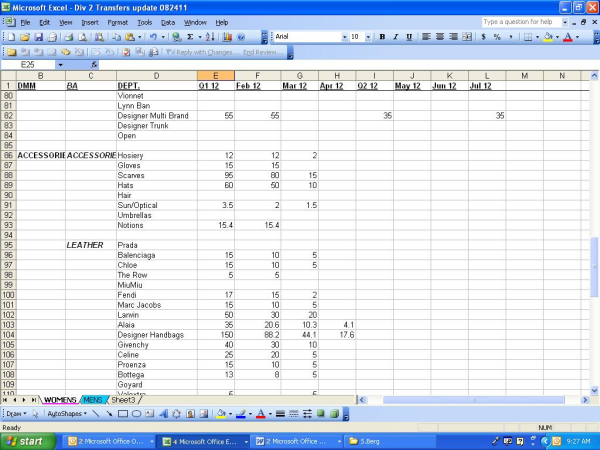Toggle Italic formatting
The width and height of the screenshot is (600, 450).
point(395,37)
